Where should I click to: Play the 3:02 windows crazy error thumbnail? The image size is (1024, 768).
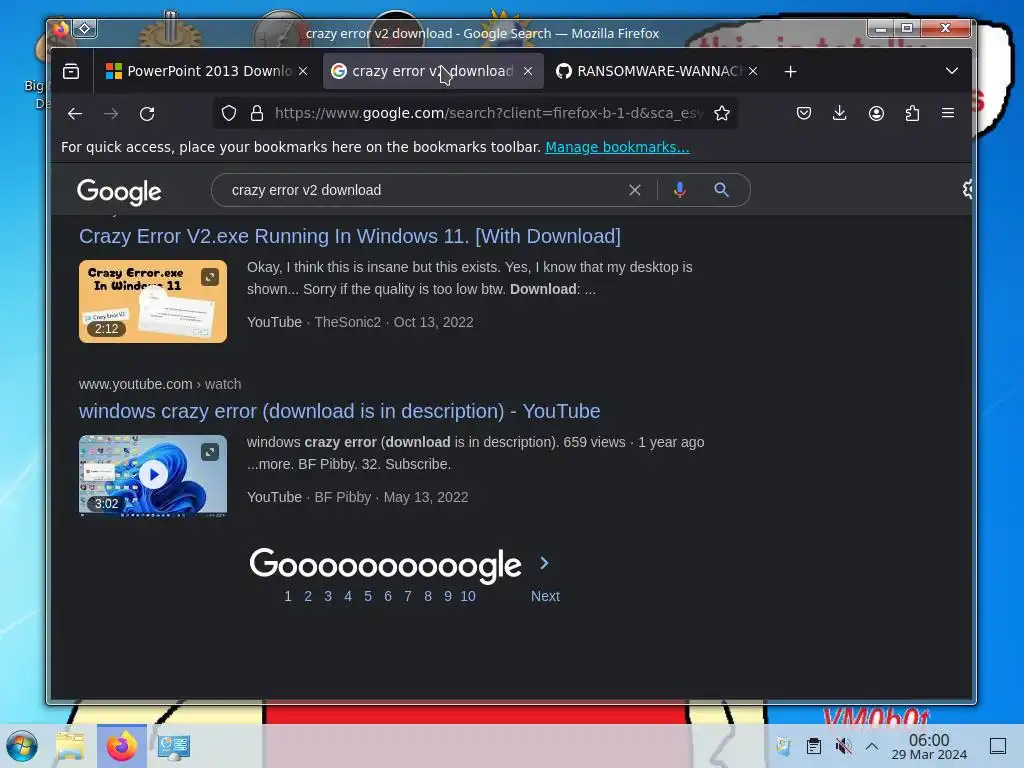pos(153,475)
